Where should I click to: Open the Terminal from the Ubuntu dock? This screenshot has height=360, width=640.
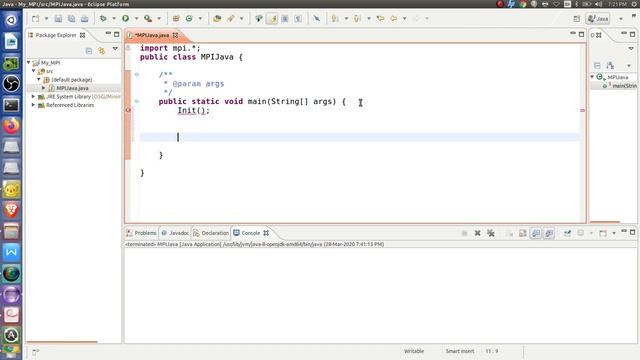(x=11, y=105)
